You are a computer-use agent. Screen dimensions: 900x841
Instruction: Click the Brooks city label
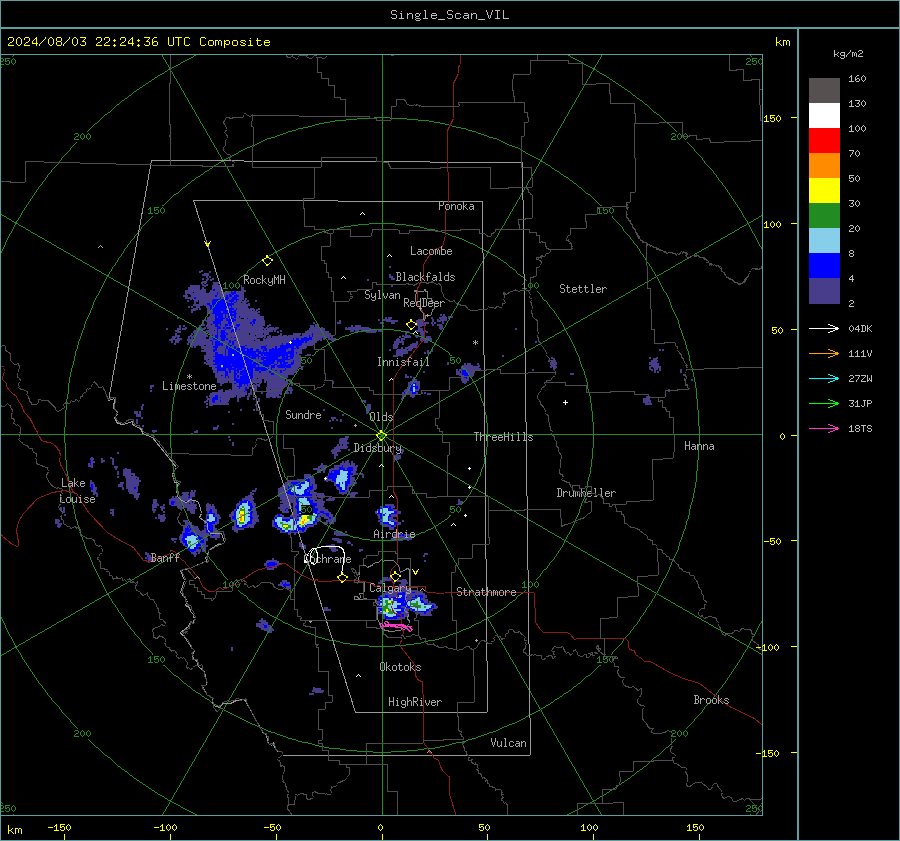point(711,700)
